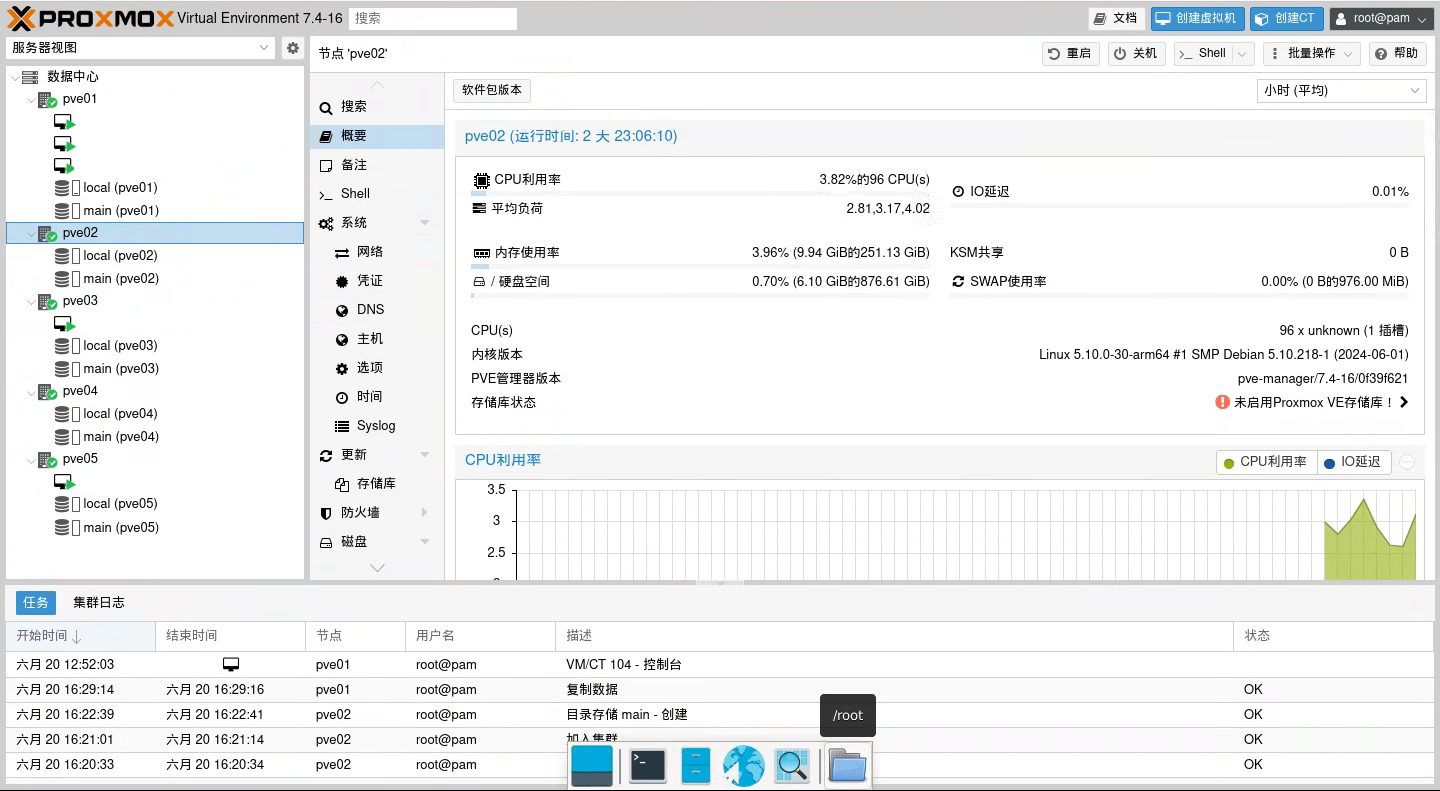The height and width of the screenshot is (791, 1440).
Task: Select storage local (pve05)
Action: [x=120, y=504]
